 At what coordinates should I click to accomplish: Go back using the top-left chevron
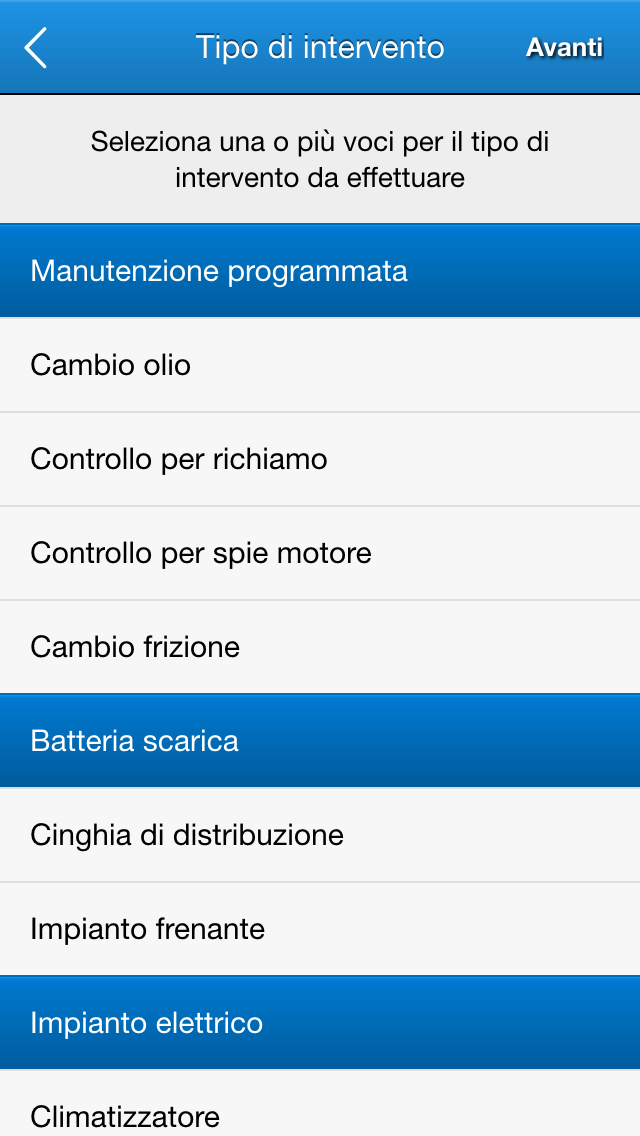click(36, 47)
